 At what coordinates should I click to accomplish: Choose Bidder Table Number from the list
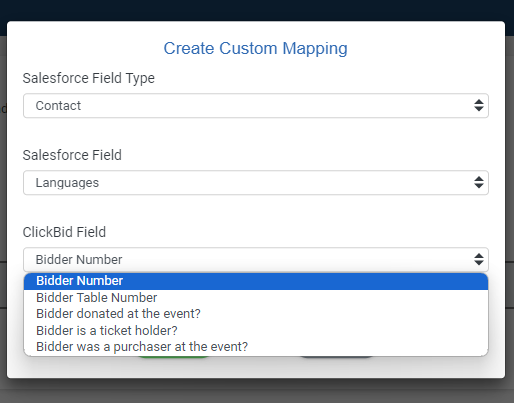click(x=256, y=298)
